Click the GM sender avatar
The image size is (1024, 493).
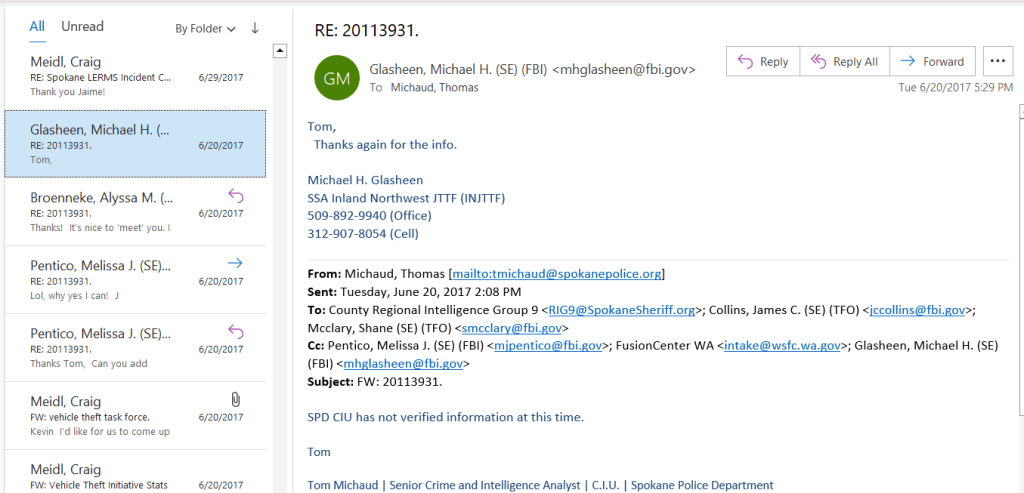pyautogui.click(x=336, y=77)
